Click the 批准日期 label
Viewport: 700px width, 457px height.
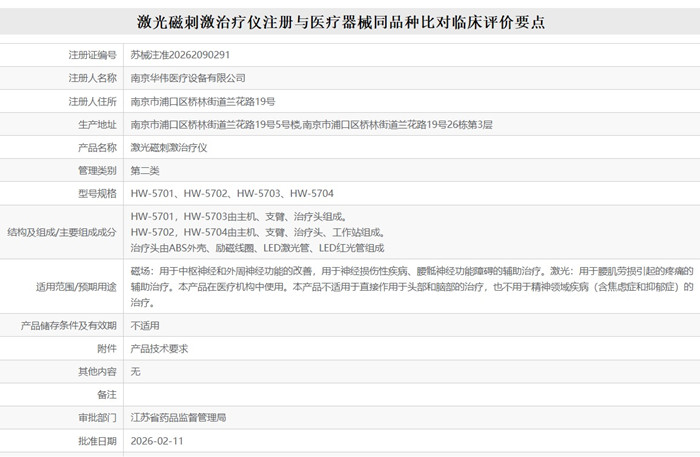97,441
